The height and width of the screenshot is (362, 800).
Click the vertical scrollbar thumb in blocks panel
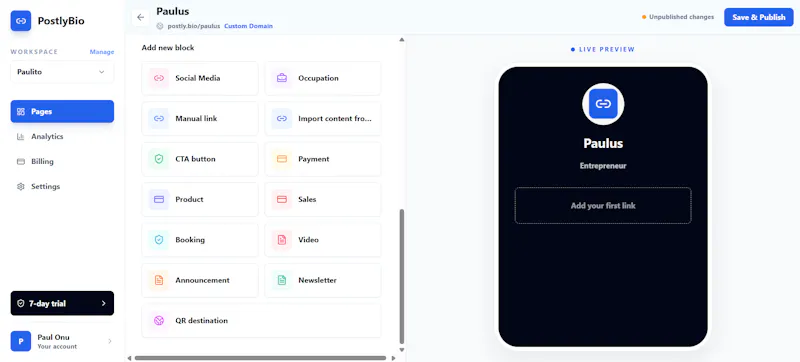[402, 276]
